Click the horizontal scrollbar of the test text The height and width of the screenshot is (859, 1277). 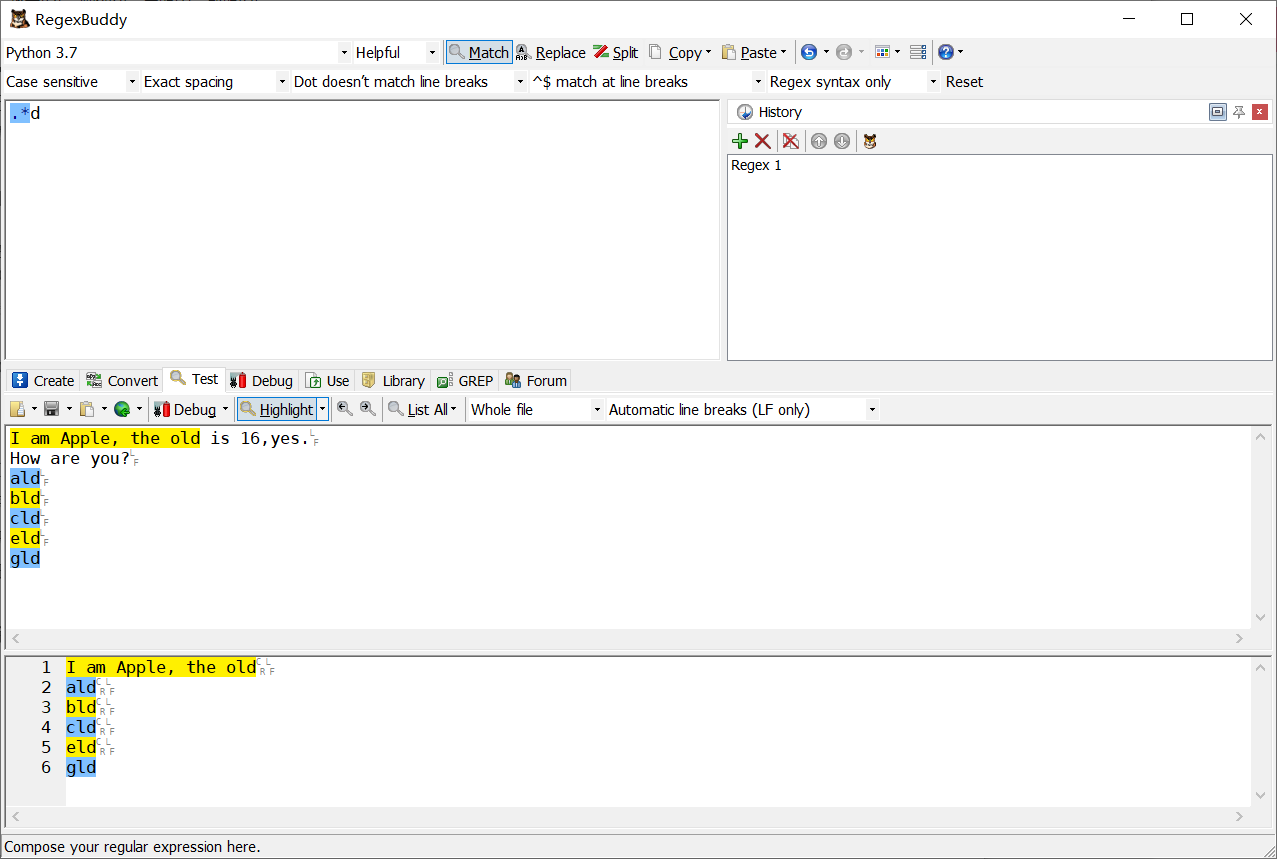point(627,638)
